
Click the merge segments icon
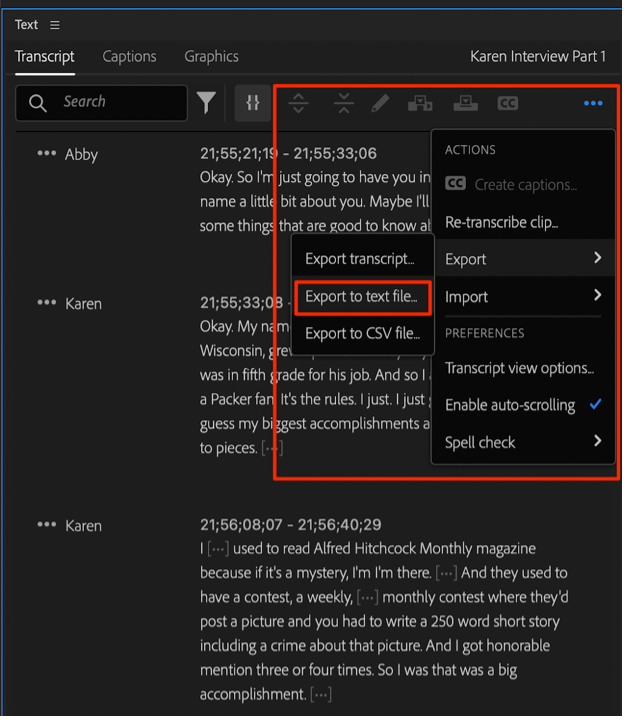(343, 102)
